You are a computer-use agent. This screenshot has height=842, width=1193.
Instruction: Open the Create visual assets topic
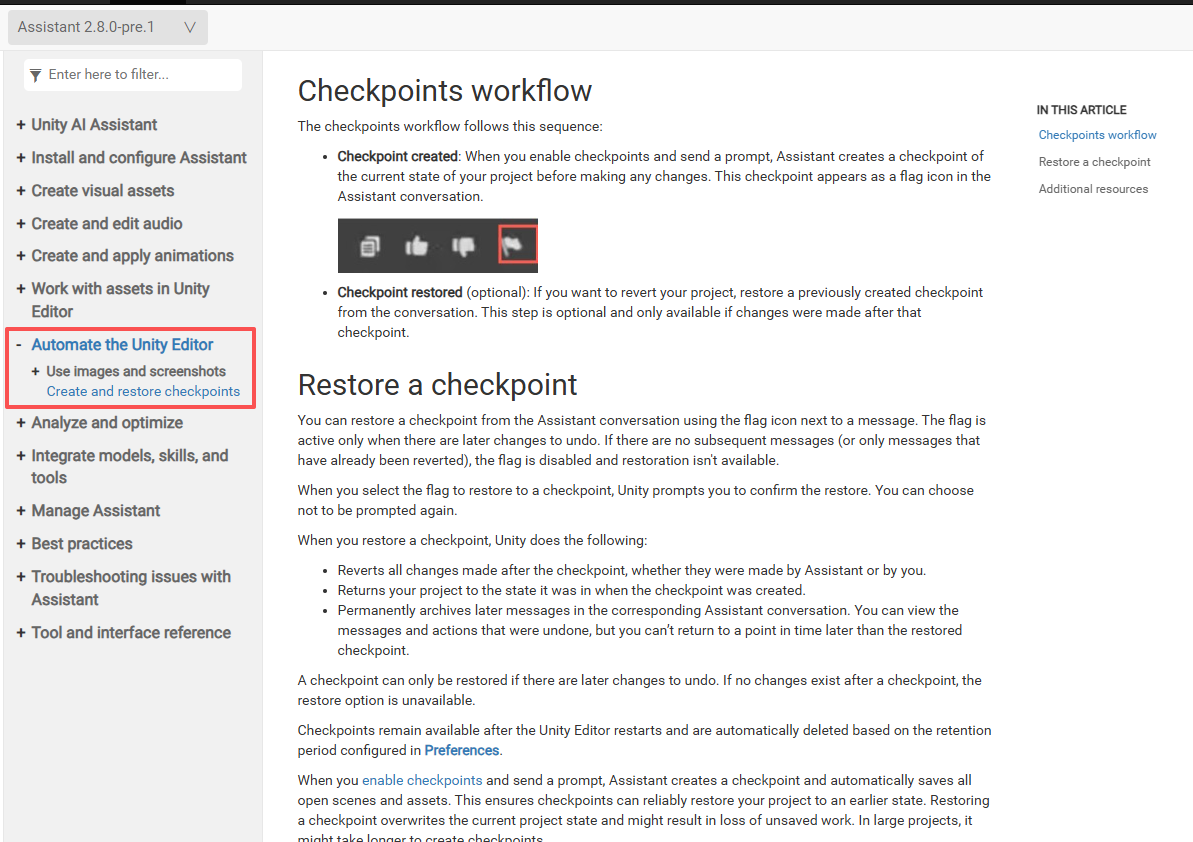tap(103, 191)
